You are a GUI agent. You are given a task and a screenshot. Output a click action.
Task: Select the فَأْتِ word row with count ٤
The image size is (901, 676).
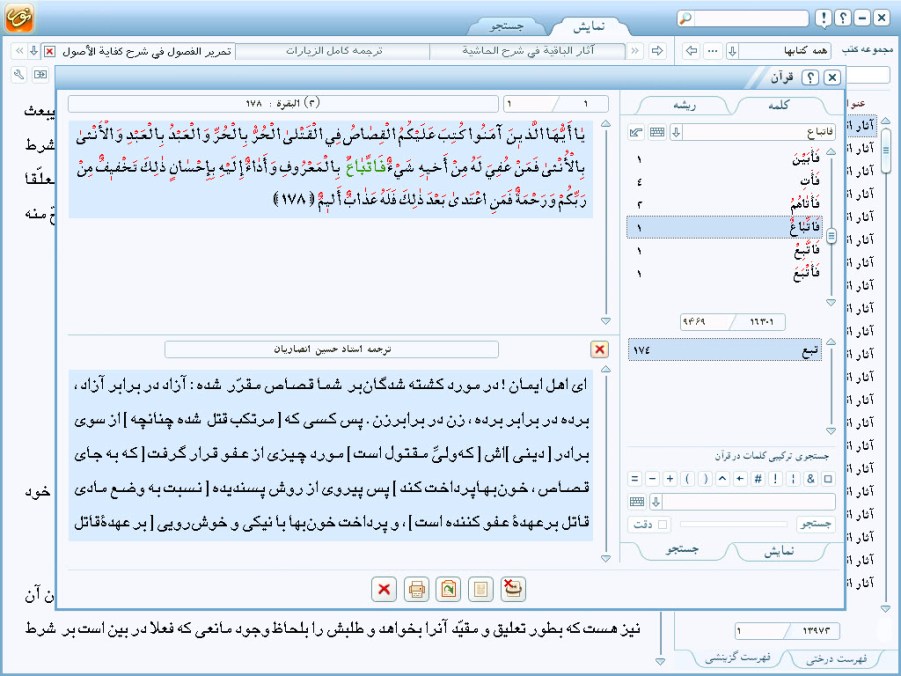pyautogui.click(x=725, y=182)
